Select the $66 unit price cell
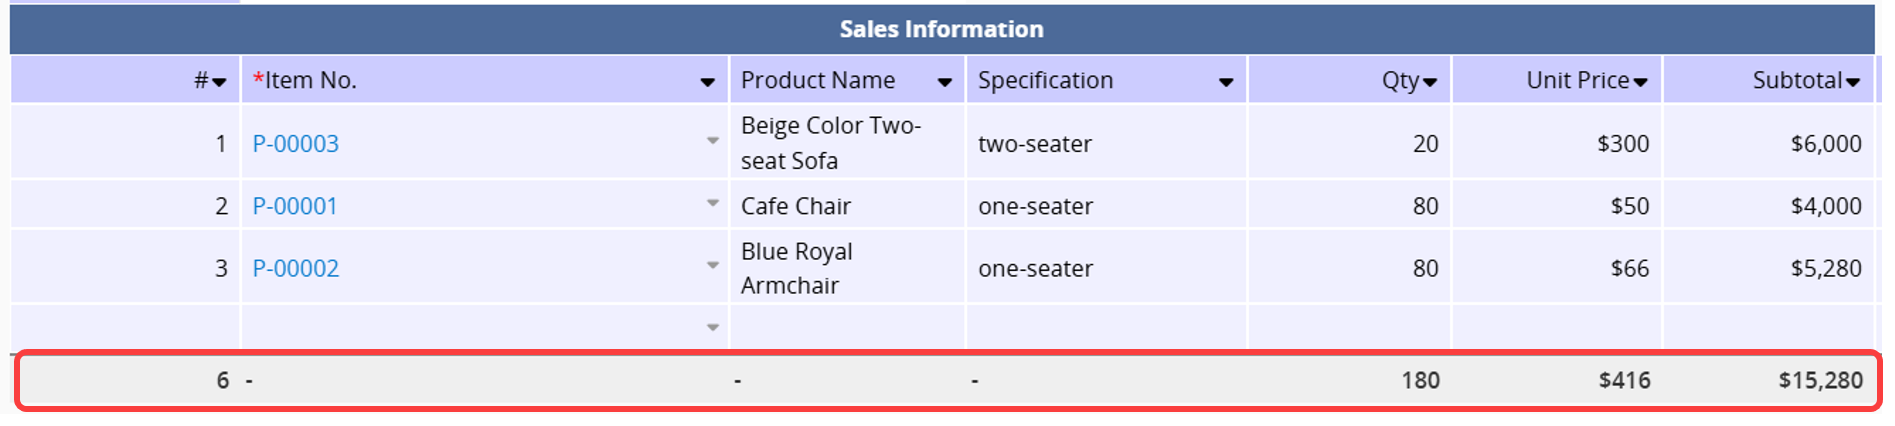 [1557, 268]
